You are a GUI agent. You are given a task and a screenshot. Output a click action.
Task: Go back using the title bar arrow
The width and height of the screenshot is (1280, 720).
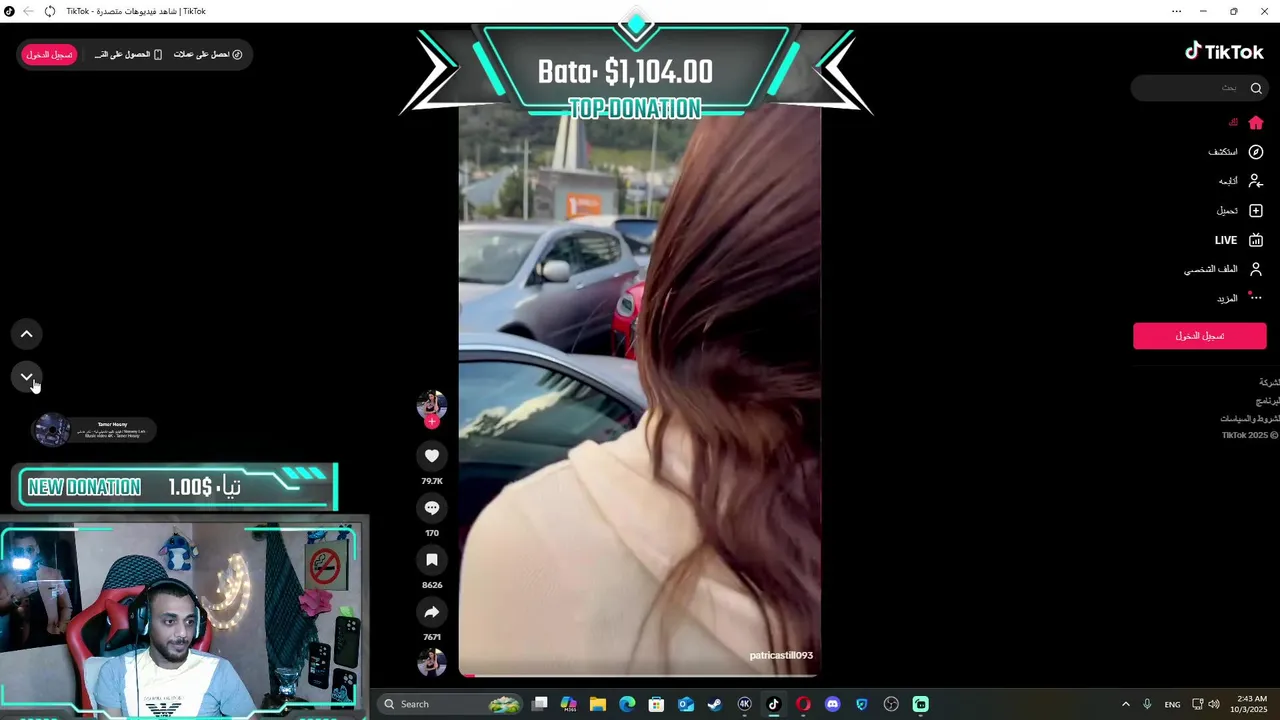click(28, 11)
